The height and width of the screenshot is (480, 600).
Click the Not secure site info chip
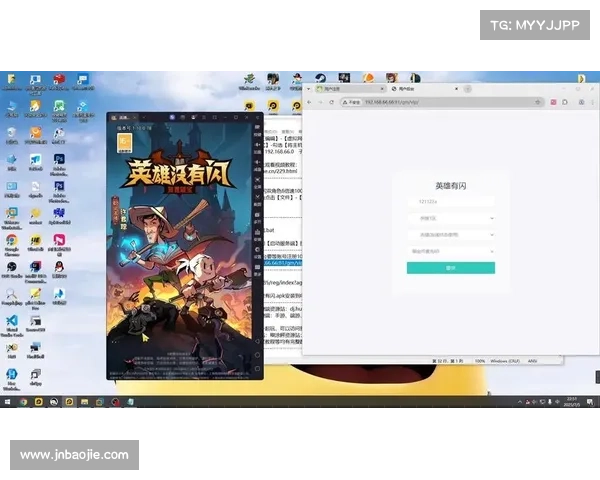pyautogui.click(x=352, y=102)
